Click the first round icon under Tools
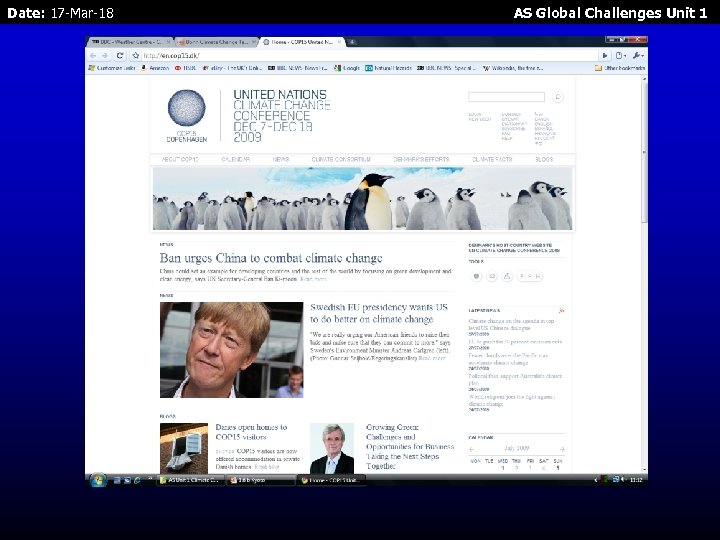Viewport: 720px width, 540px height. 476,276
